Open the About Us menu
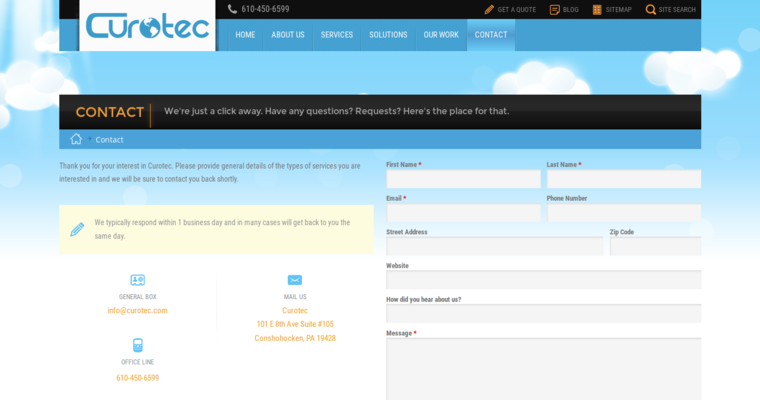This screenshot has height=400, width=760. pyautogui.click(x=288, y=35)
